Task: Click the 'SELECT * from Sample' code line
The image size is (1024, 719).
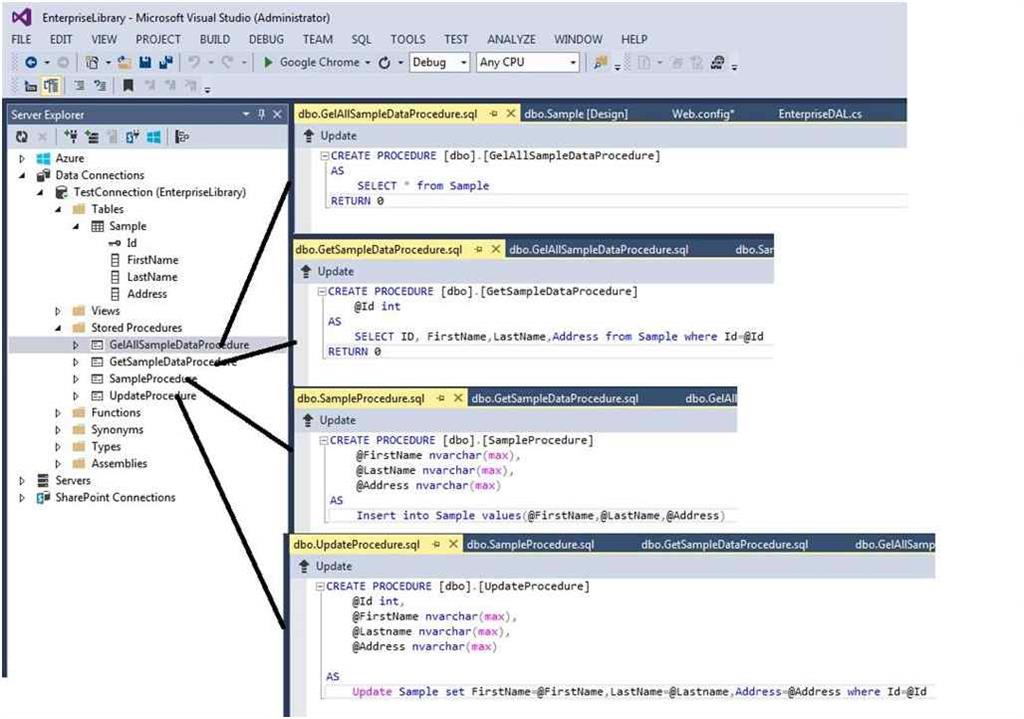Action: tap(423, 185)
